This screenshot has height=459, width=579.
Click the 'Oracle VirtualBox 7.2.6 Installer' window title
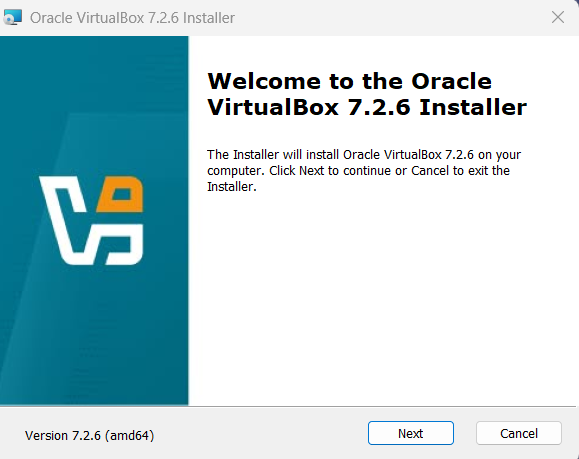click(x=132, y=18)
